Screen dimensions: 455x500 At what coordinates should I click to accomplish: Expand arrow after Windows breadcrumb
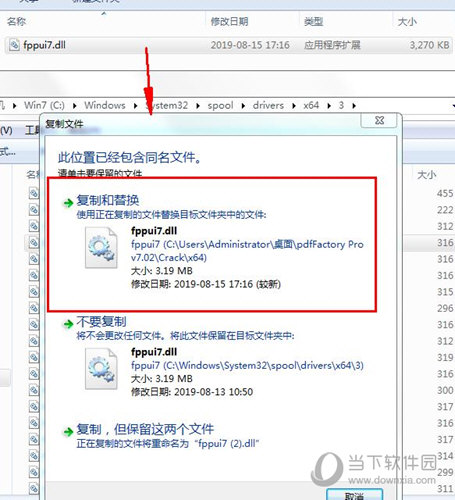click(x=135, y=106)
